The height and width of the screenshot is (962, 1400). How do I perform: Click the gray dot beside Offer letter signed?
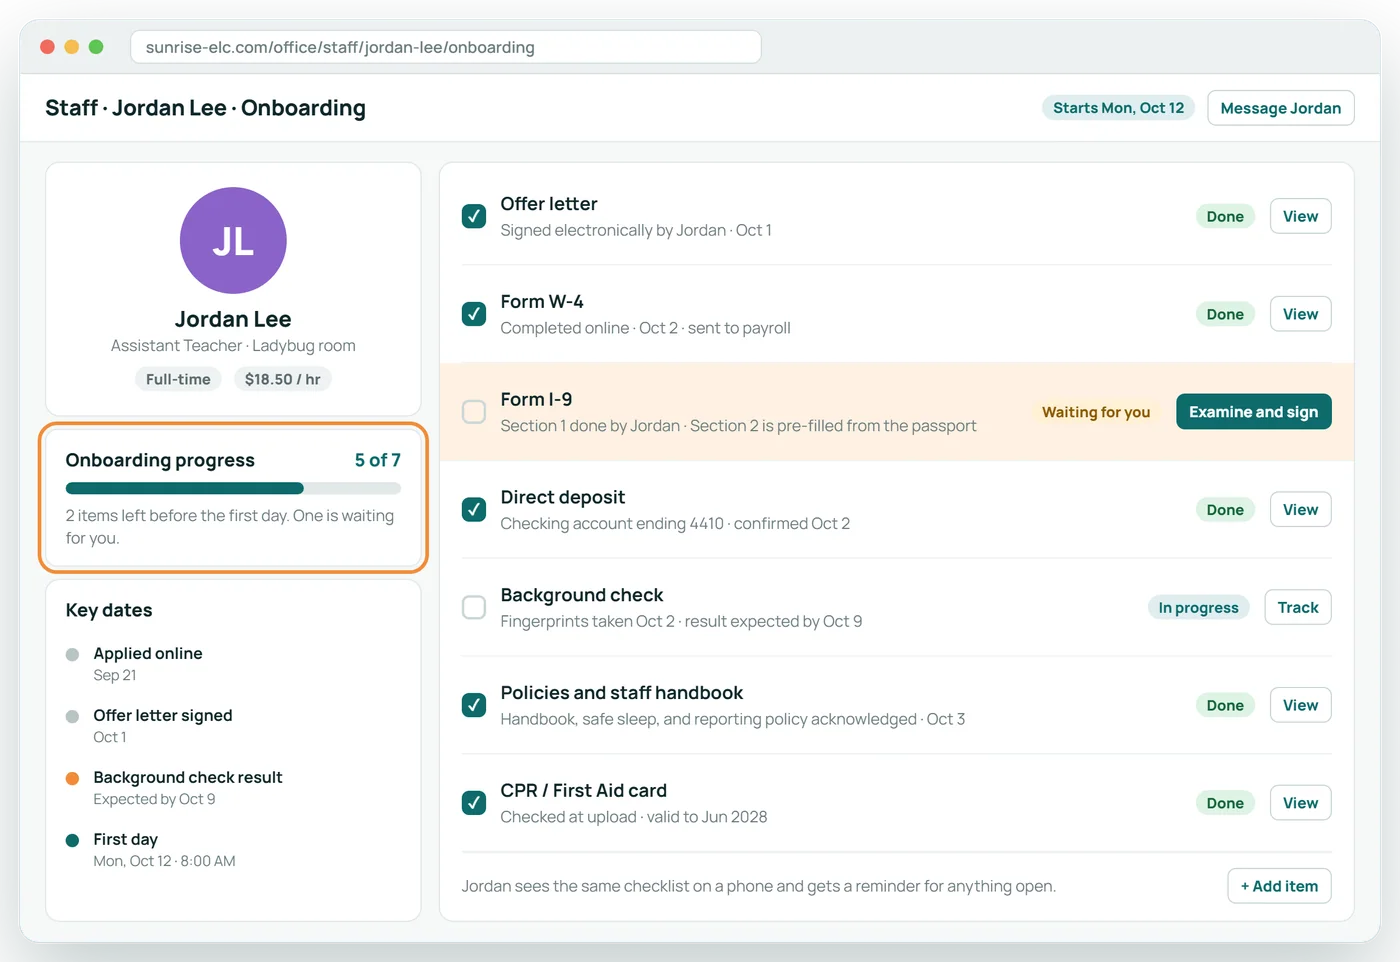pyautogui.click(x=72, y=717)
